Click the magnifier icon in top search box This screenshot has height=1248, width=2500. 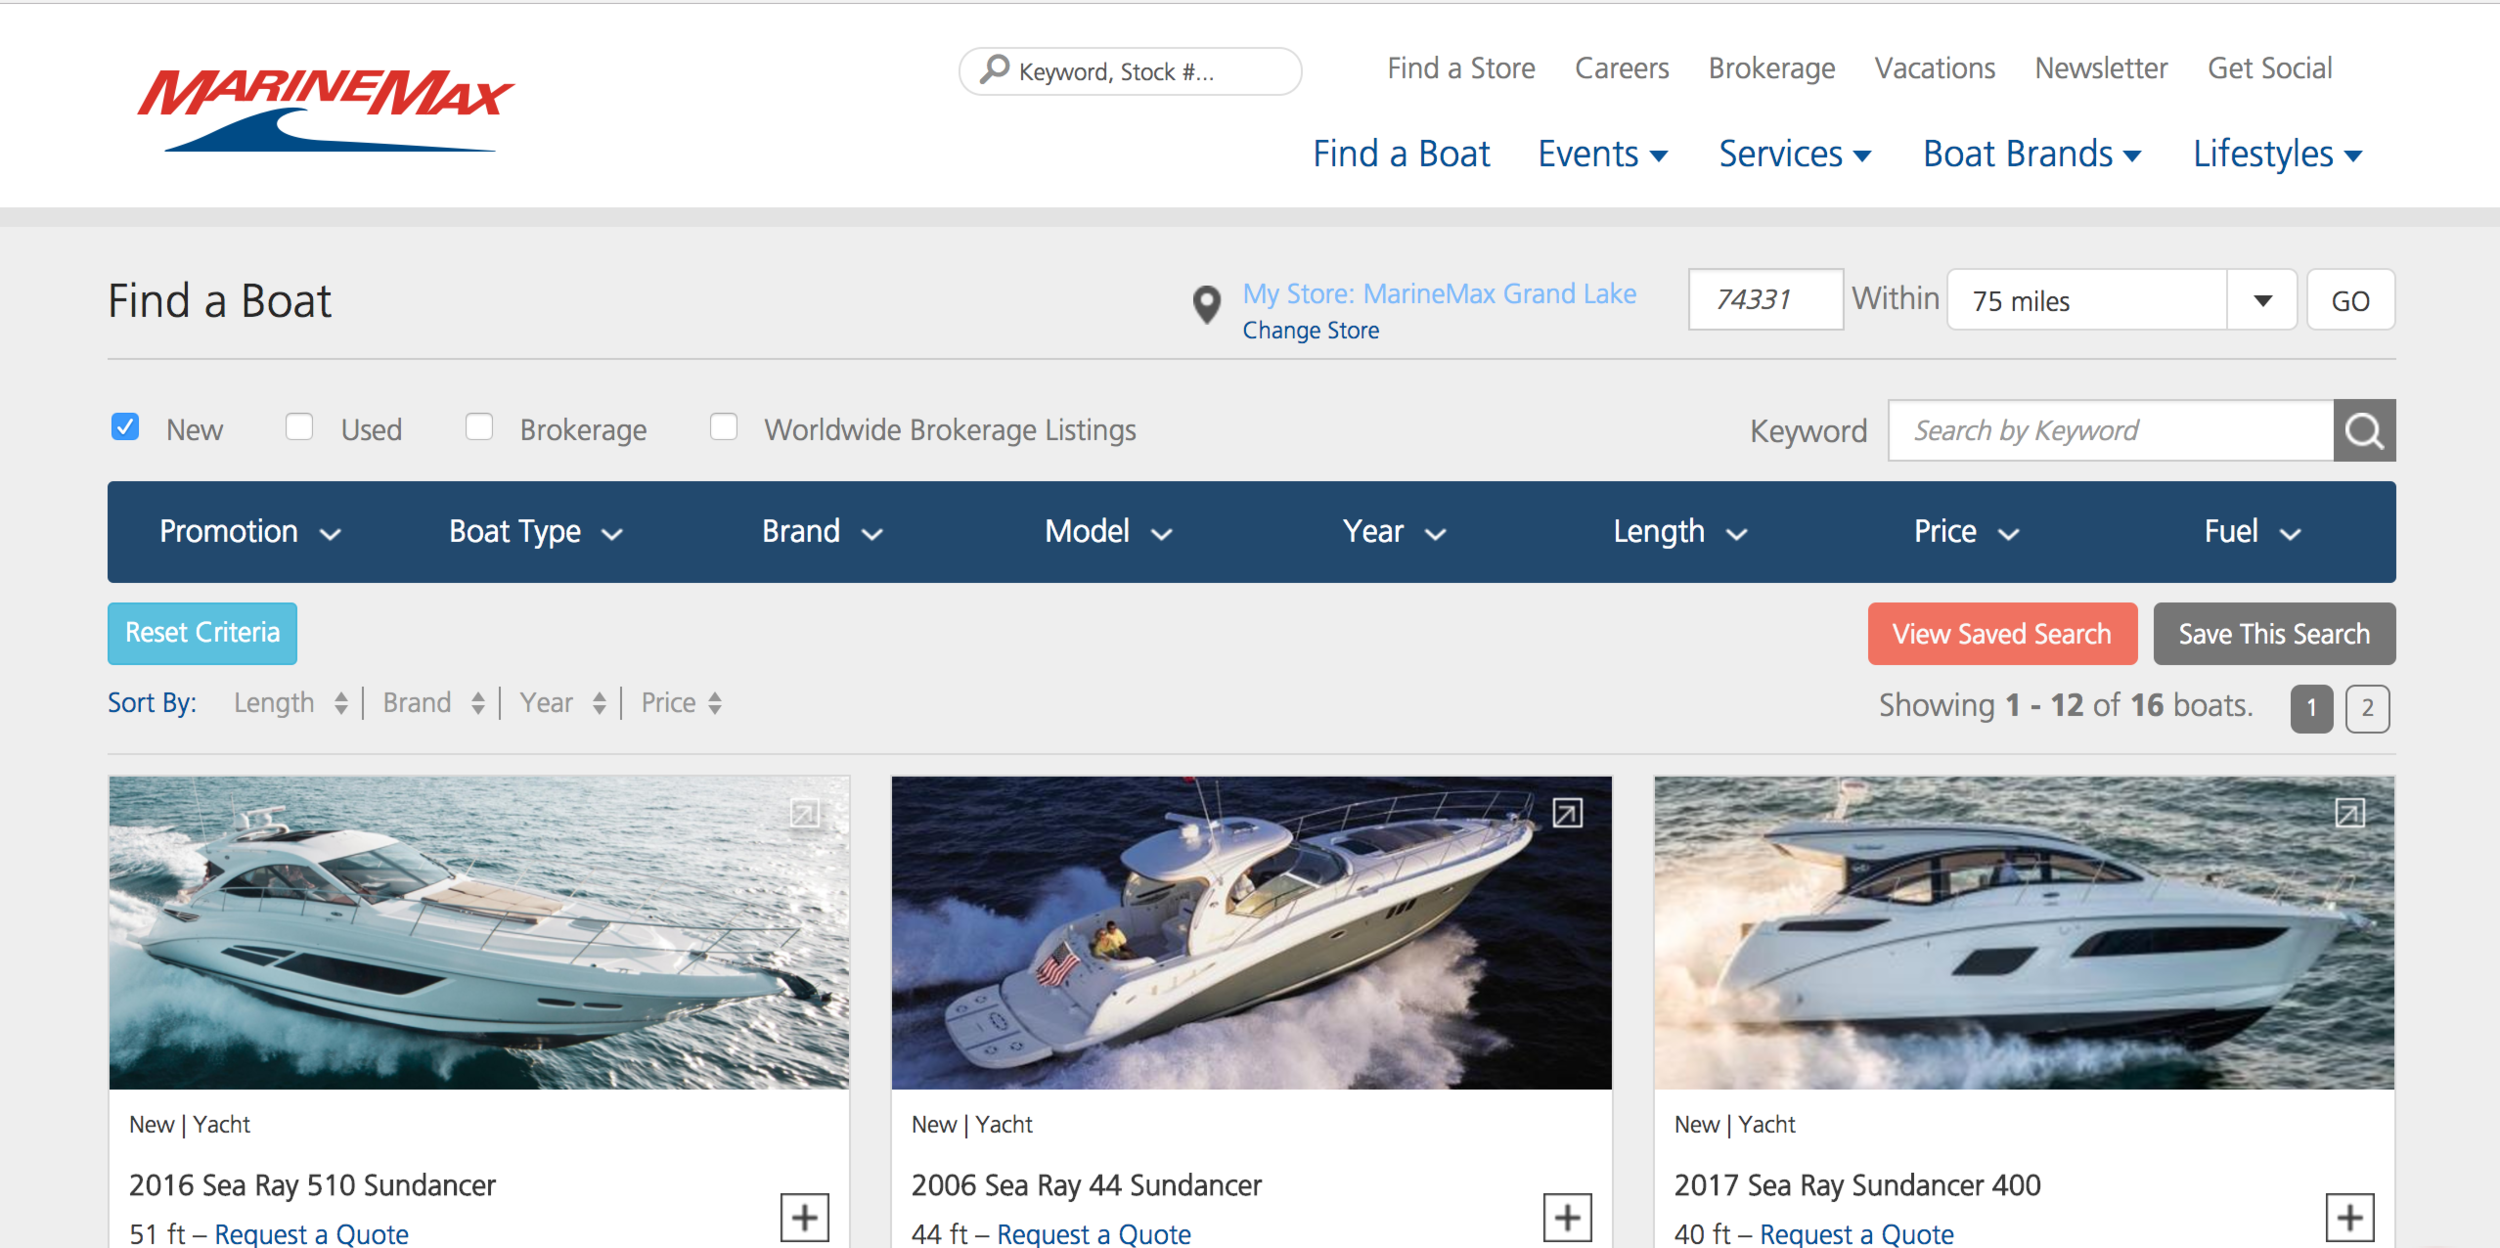[994, 69]
